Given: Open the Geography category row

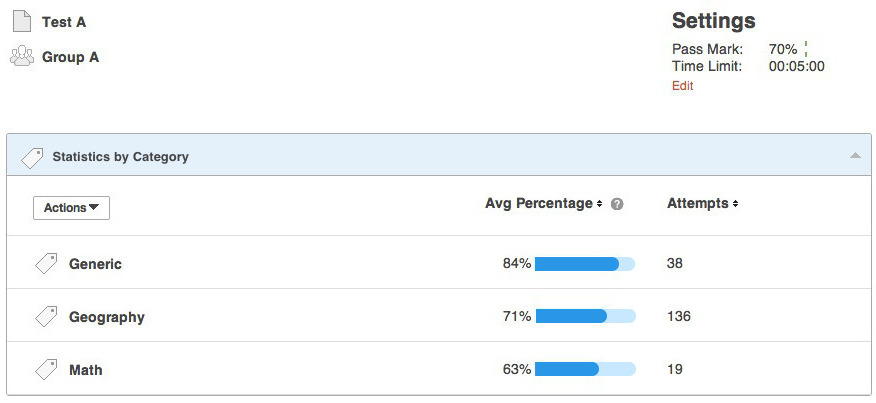Looking at the screenshot, I should point(106,317).
